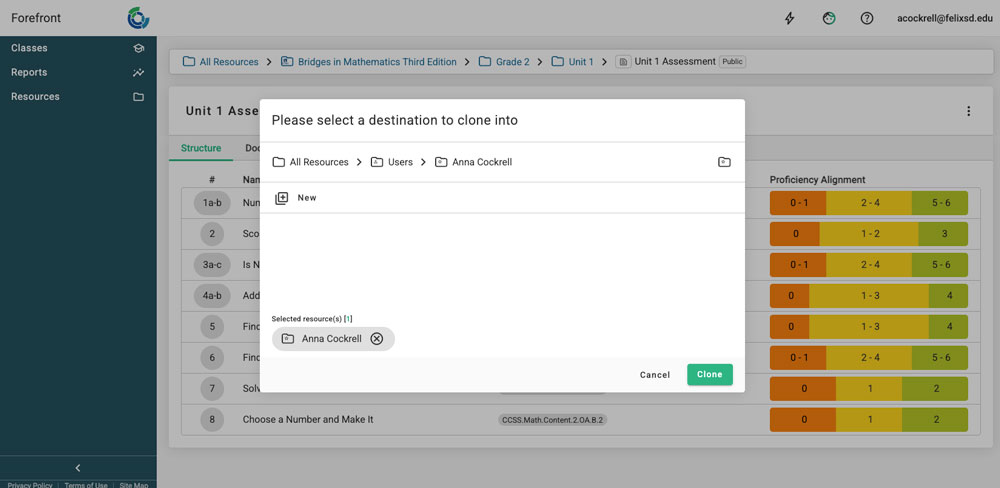Screen dimensions: 1000x488
Task: Click the green 5 - 6 proficiency band in first row
Action: [x=939, y=203]
